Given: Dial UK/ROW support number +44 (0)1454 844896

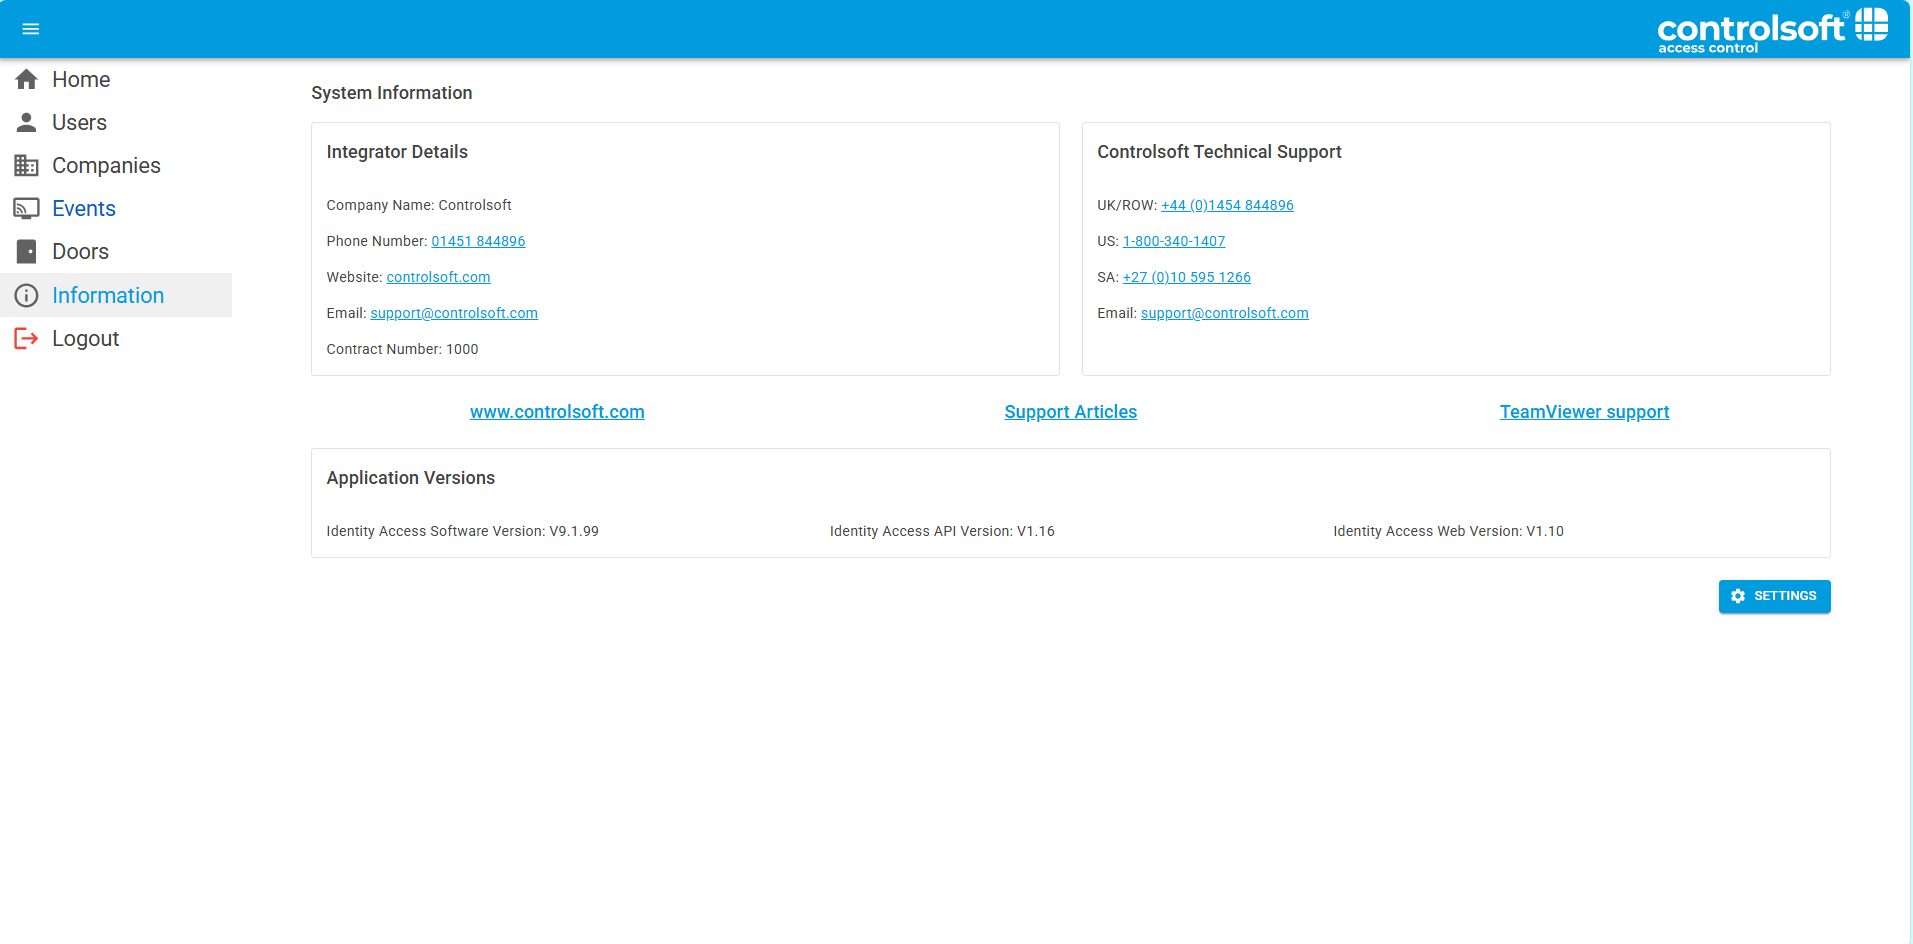Looking at the screenshot, I should [x=1227, y=205].
